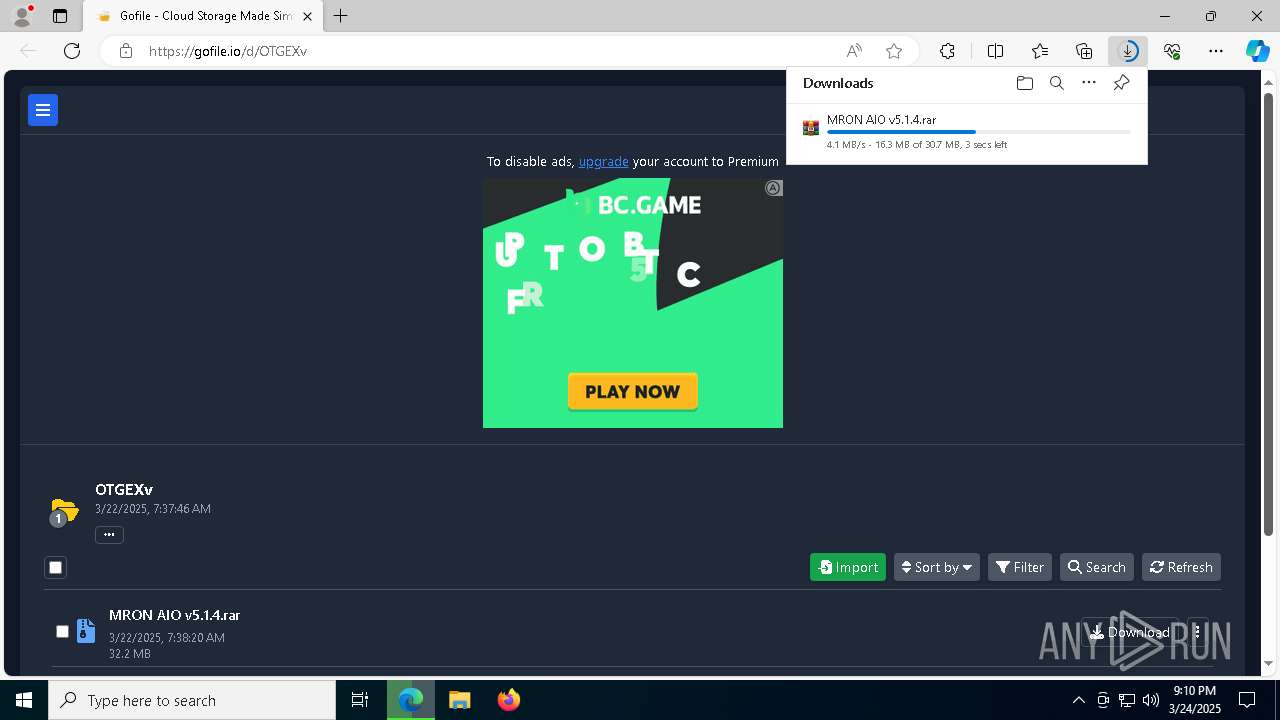The image size is (1280, 720).
Task: Tick the select-all checkbox
Action: (56, 567)
